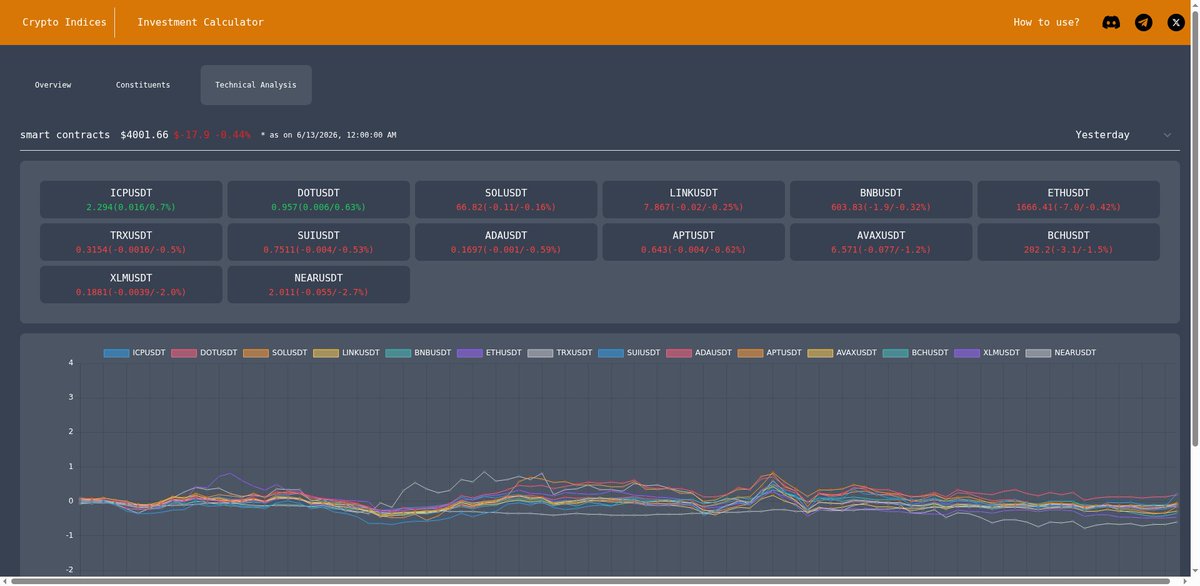This screenshot has width=1200, height=586.
Task: Click the ADAUSDT price card
Action: click(506, 242)
